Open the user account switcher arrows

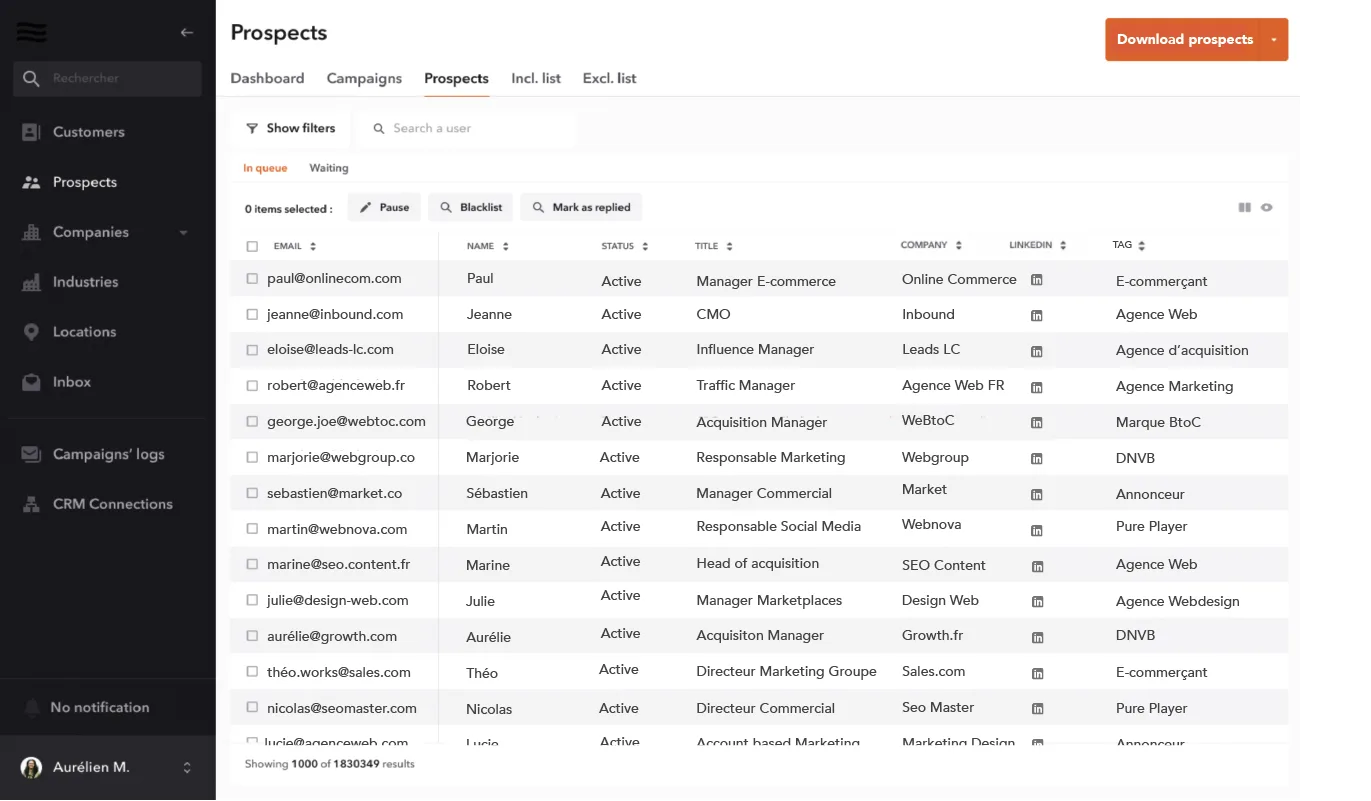[186, 768]
